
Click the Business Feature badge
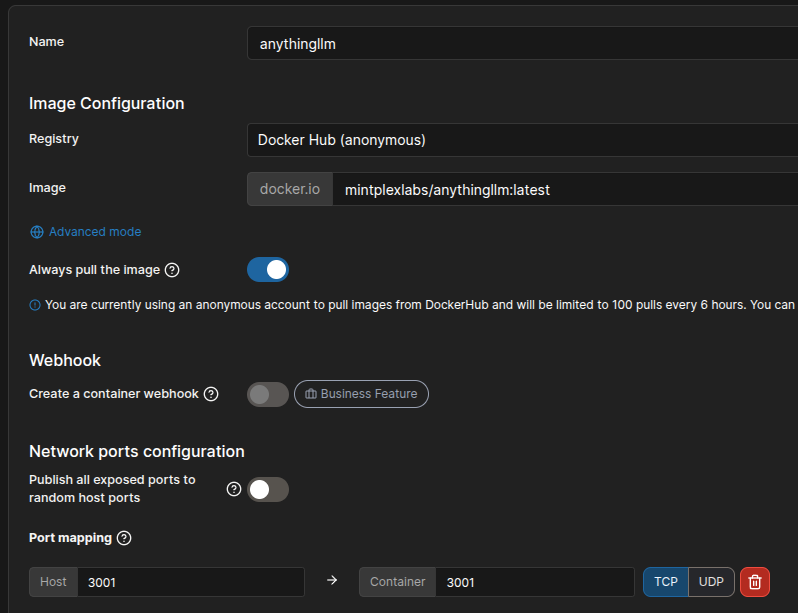pos(361,394)
